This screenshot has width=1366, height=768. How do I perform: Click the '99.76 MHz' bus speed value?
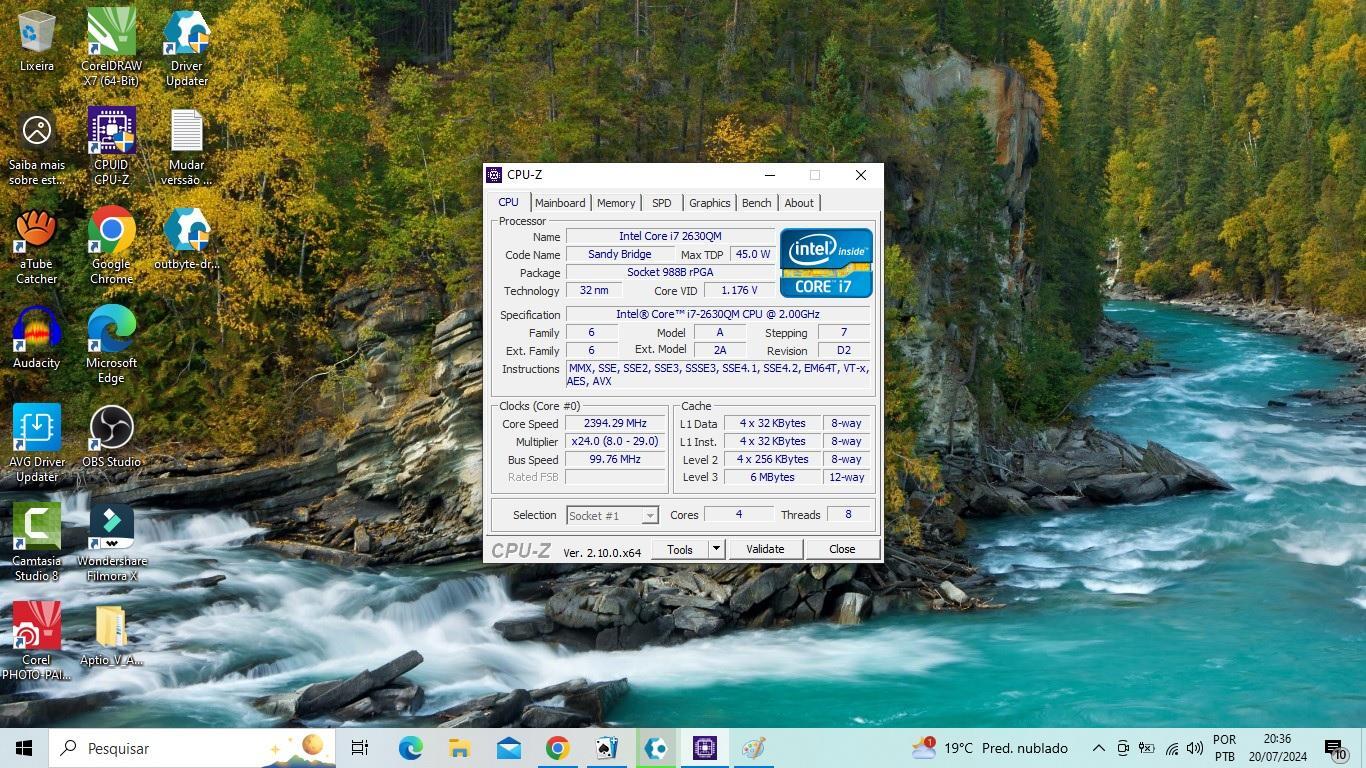615,459
